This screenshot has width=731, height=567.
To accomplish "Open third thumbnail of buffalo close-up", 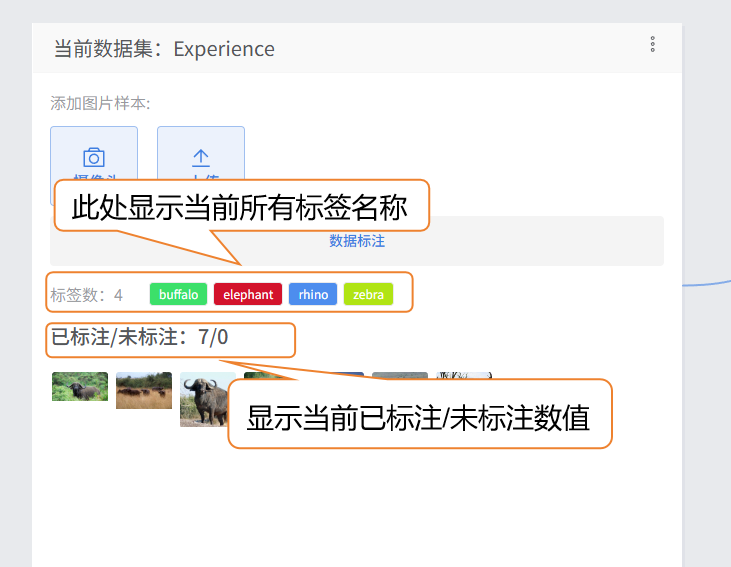I will click(x=206, y=400).
